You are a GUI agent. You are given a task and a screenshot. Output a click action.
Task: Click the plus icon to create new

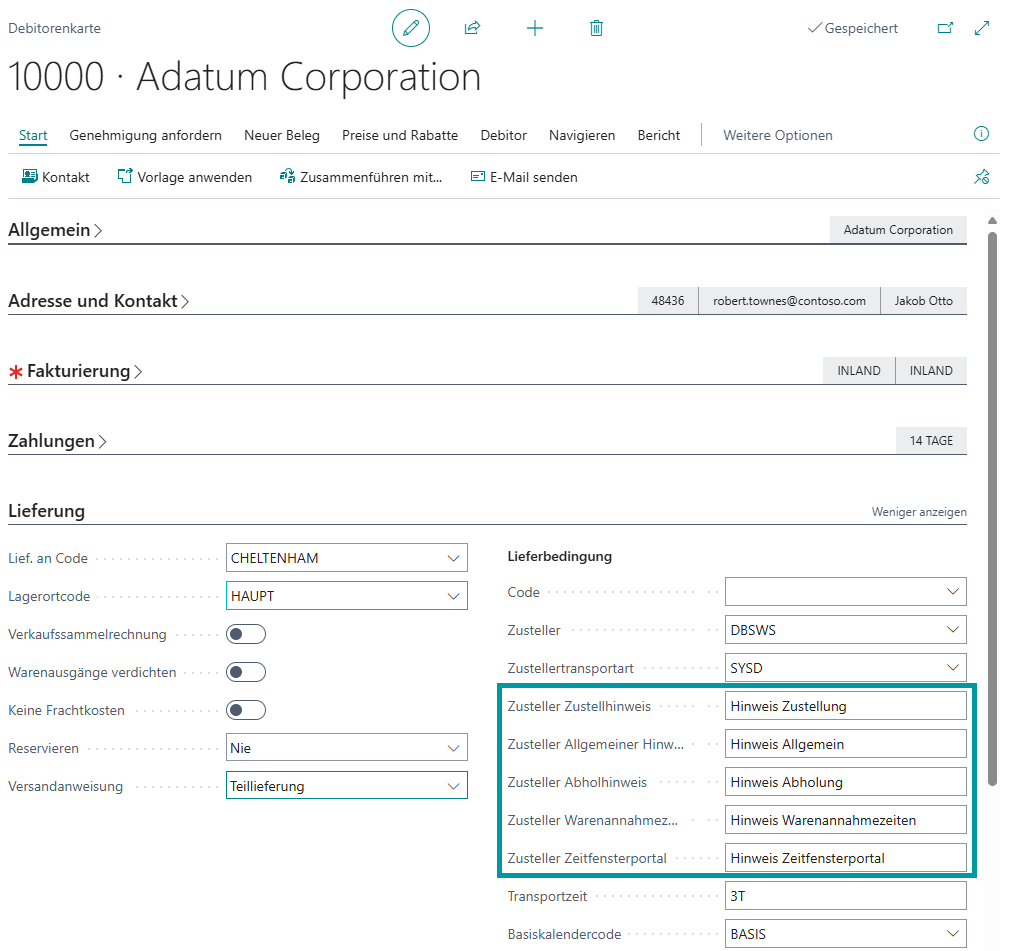click(x=535, y=28)
